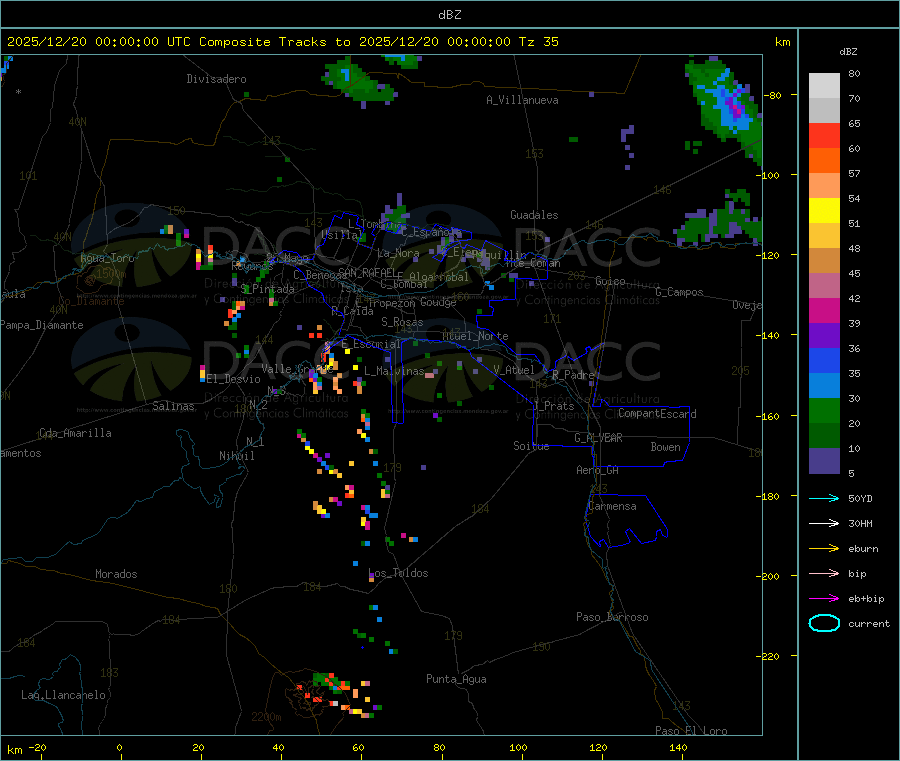This screenshot has height=761, width=900.
Task: Click the Punta_Agua map label
Action: (456, 679)
